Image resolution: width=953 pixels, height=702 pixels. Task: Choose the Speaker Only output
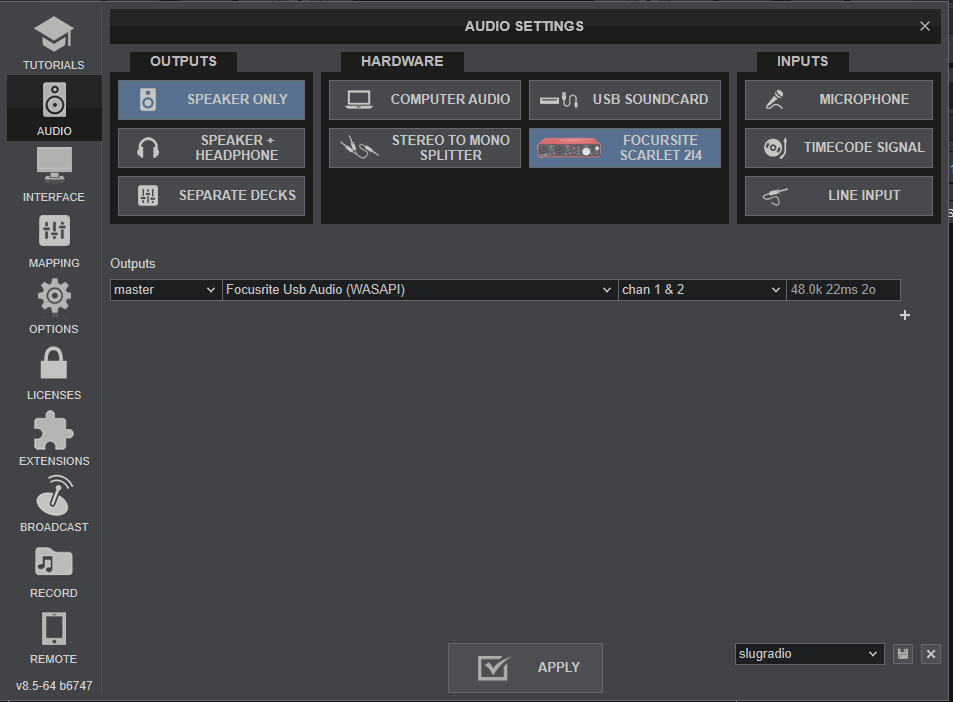pos(212,100)
